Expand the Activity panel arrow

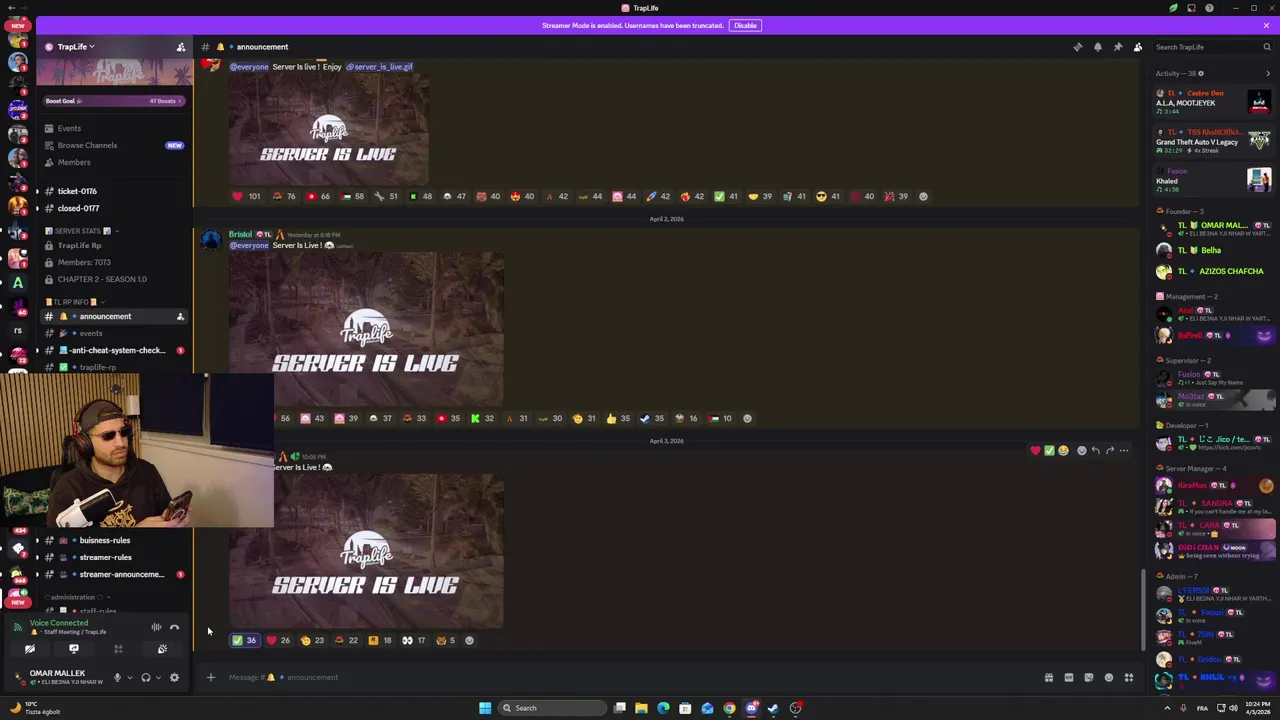click(1268, 73)
